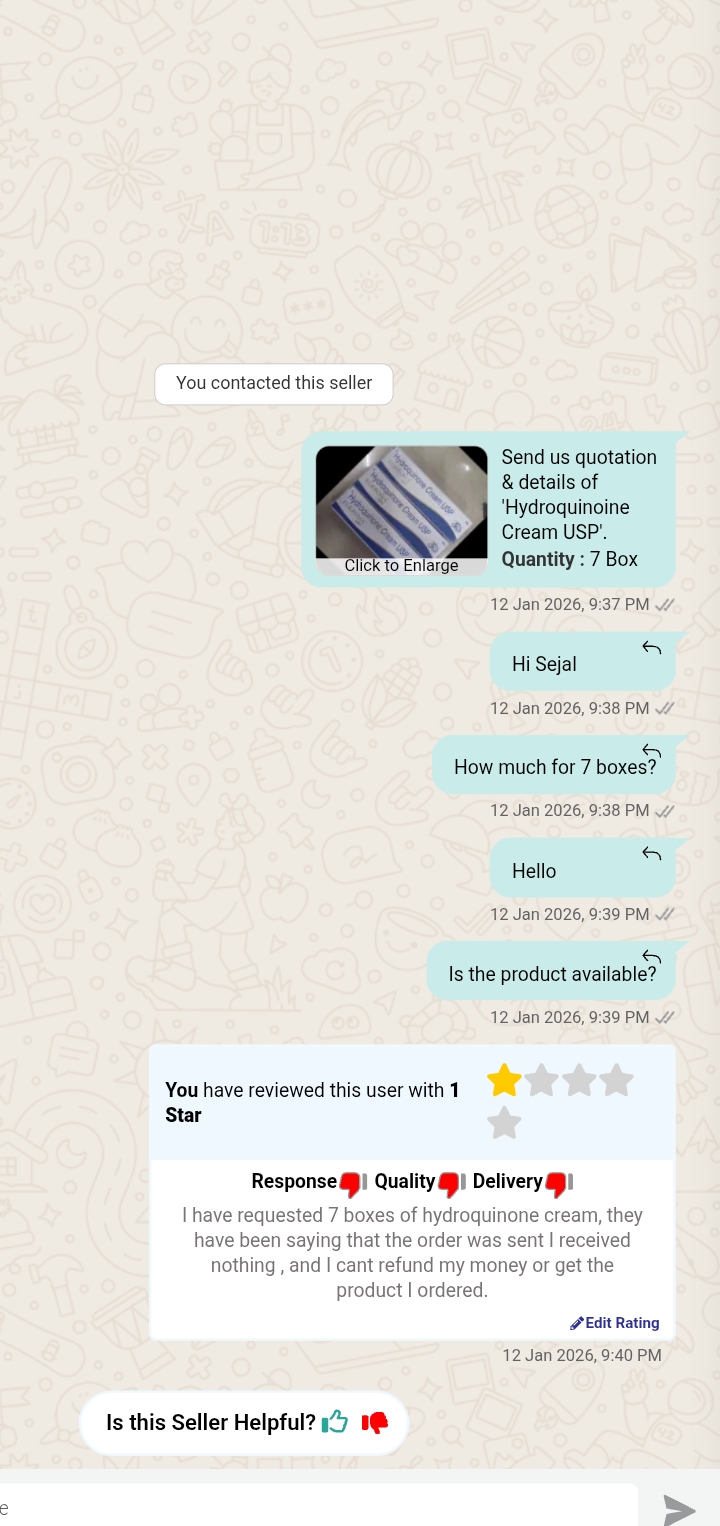Toggle the Delivery thumbs down indicator
The image size is (720, 1526).
coord(559,1184)
